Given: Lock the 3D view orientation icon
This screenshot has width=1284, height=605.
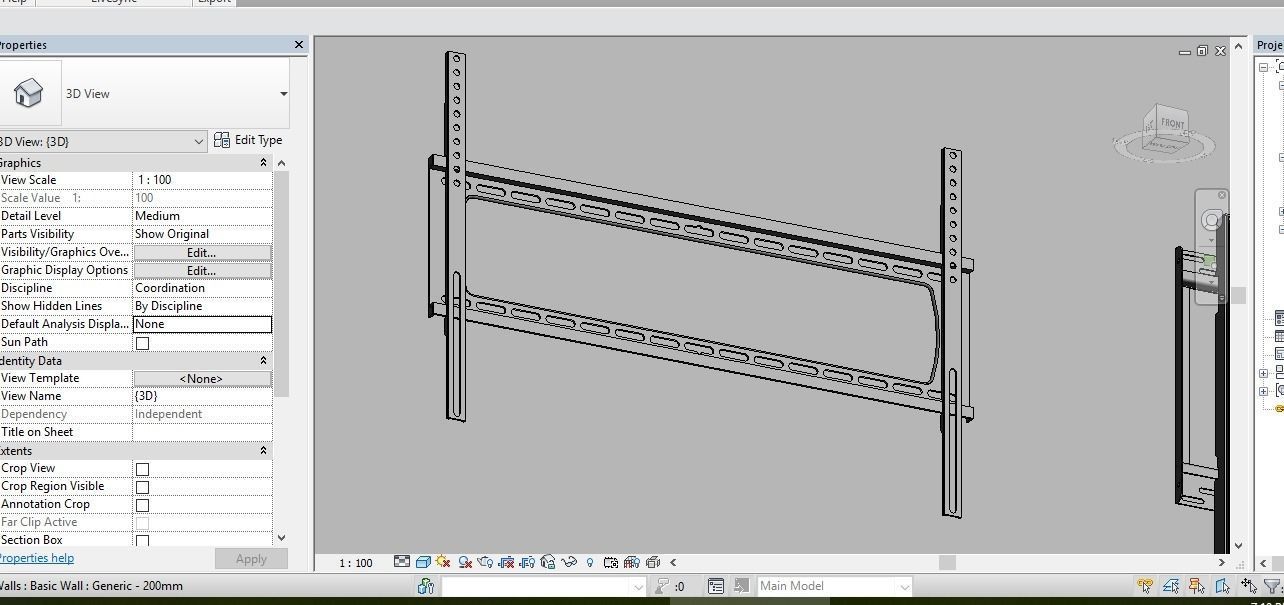Looking at the screenshot, I should pyautogui.click(x=550, y=562).
